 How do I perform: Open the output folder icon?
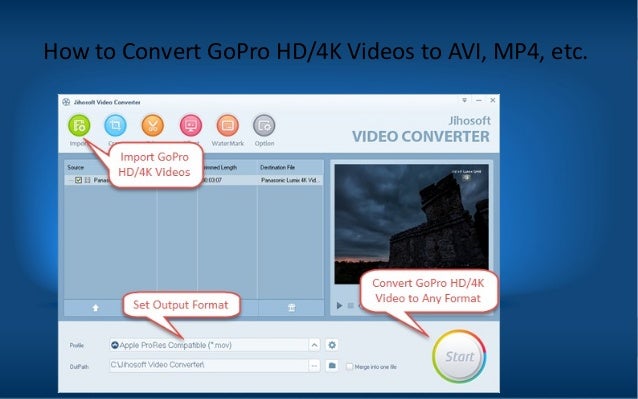[x=332, y=366]
